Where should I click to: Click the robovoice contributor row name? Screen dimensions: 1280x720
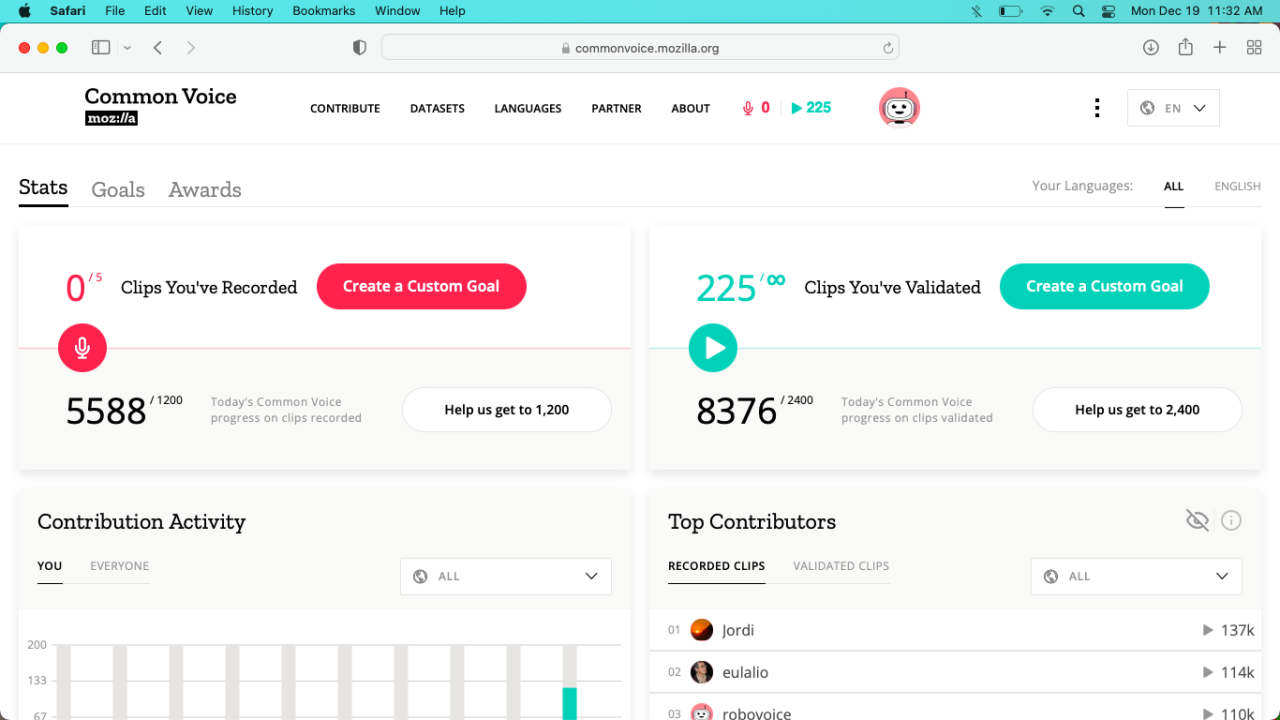756,713
